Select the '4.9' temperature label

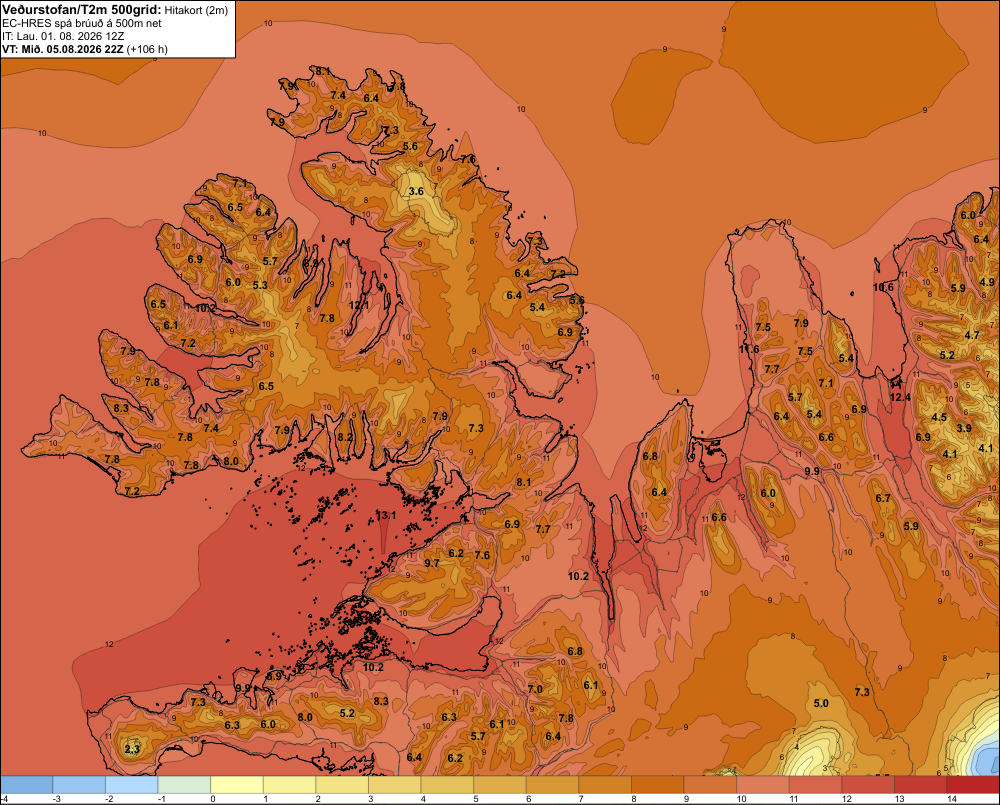click(x=987, y=282)
